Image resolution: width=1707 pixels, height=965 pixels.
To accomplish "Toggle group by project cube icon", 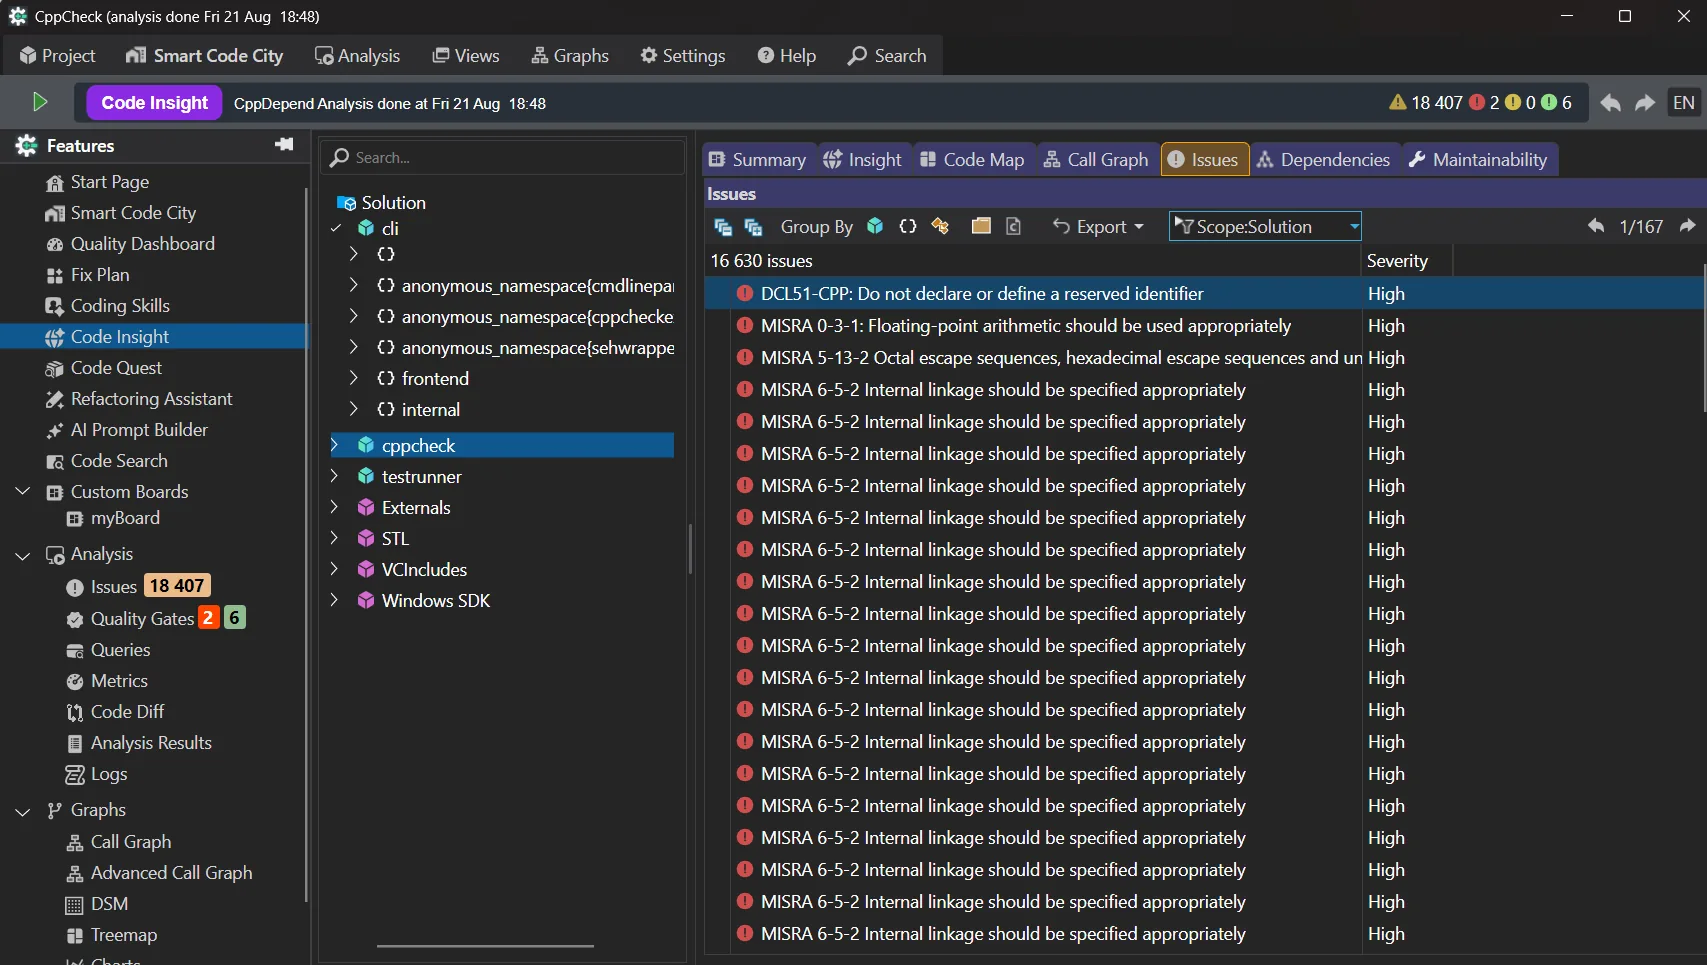I will coord(875,226).
